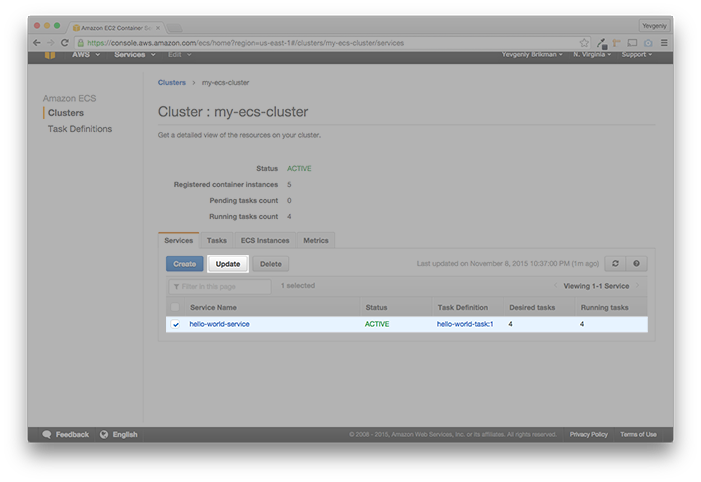
Task: Expand the Services dropdown
Action: pos(135,55)
